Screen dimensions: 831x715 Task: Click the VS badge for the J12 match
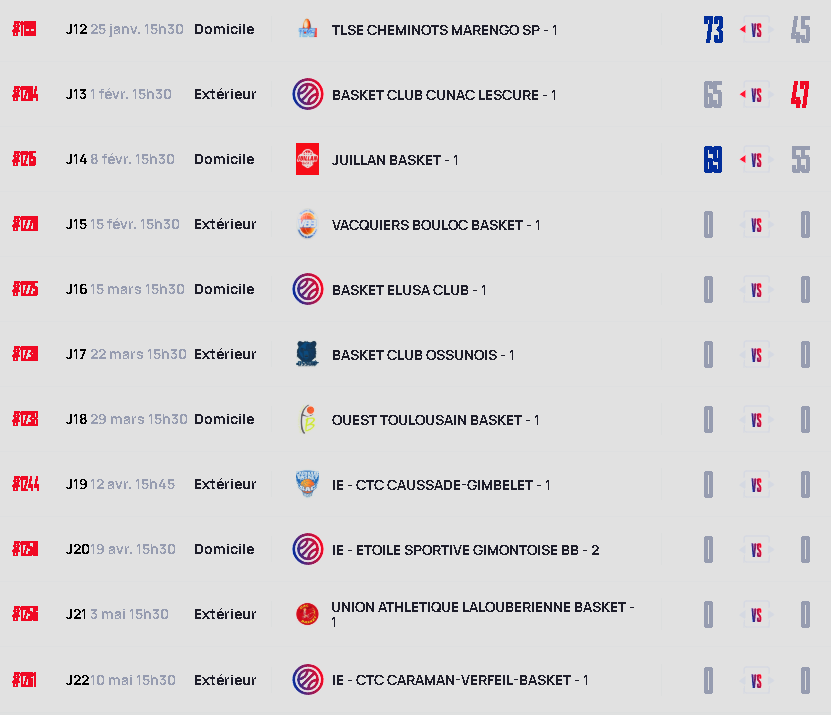point(756,31)
